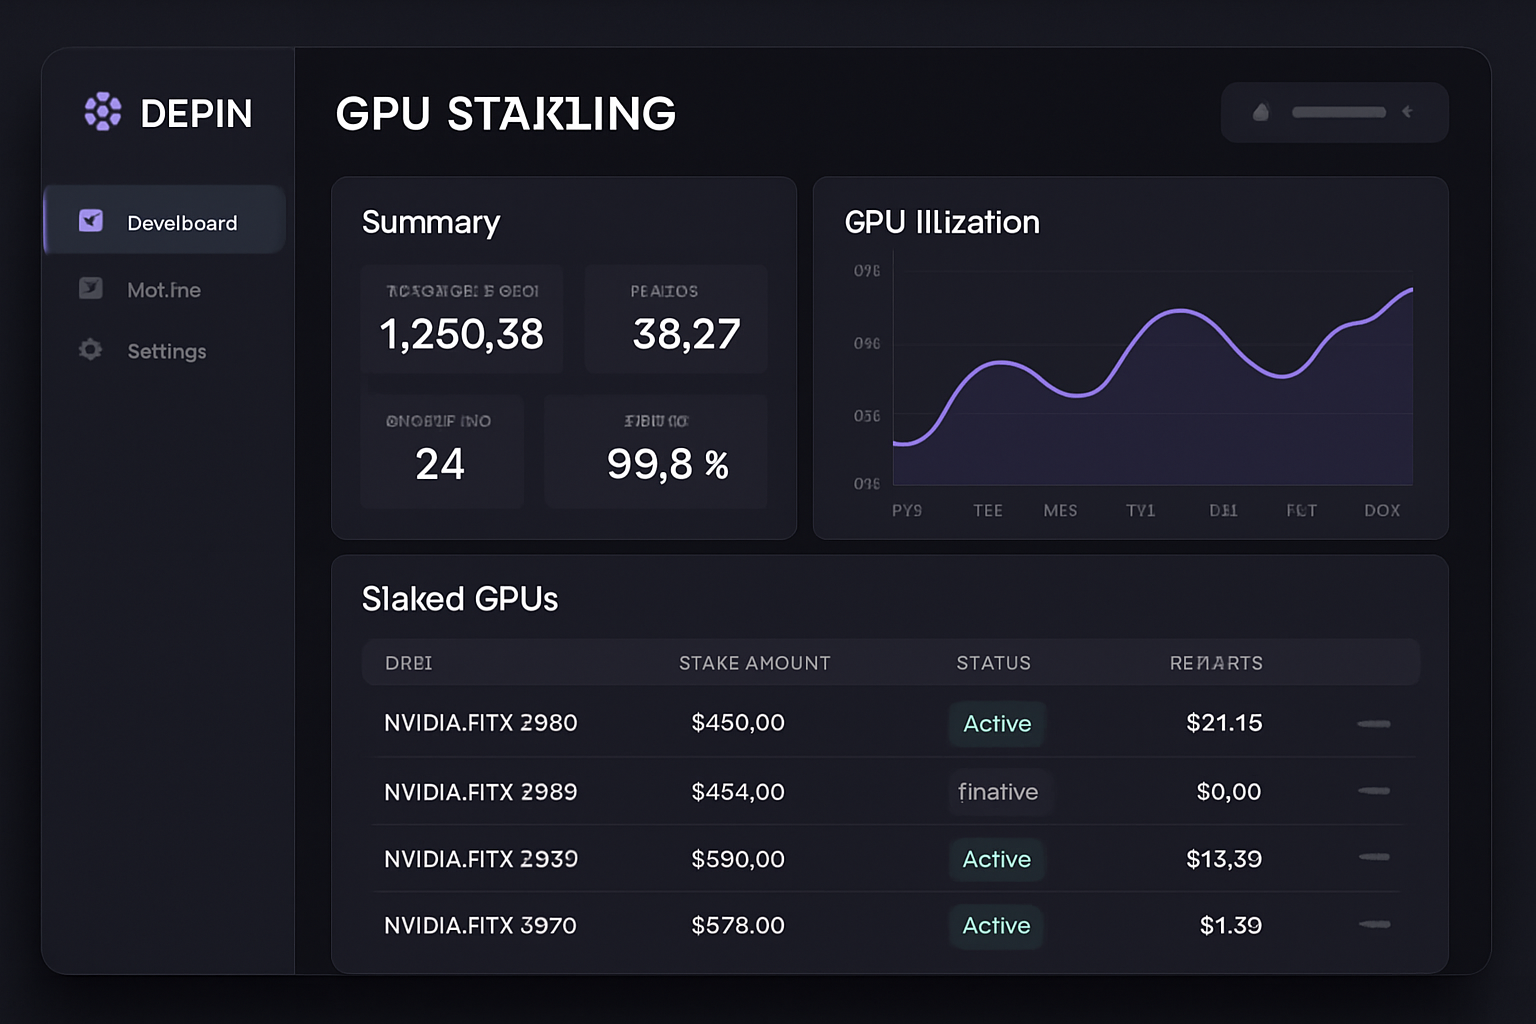Click the Mot.fne bird icon
Viewport: 1536px width, 1024px height.
pos(90,288)
